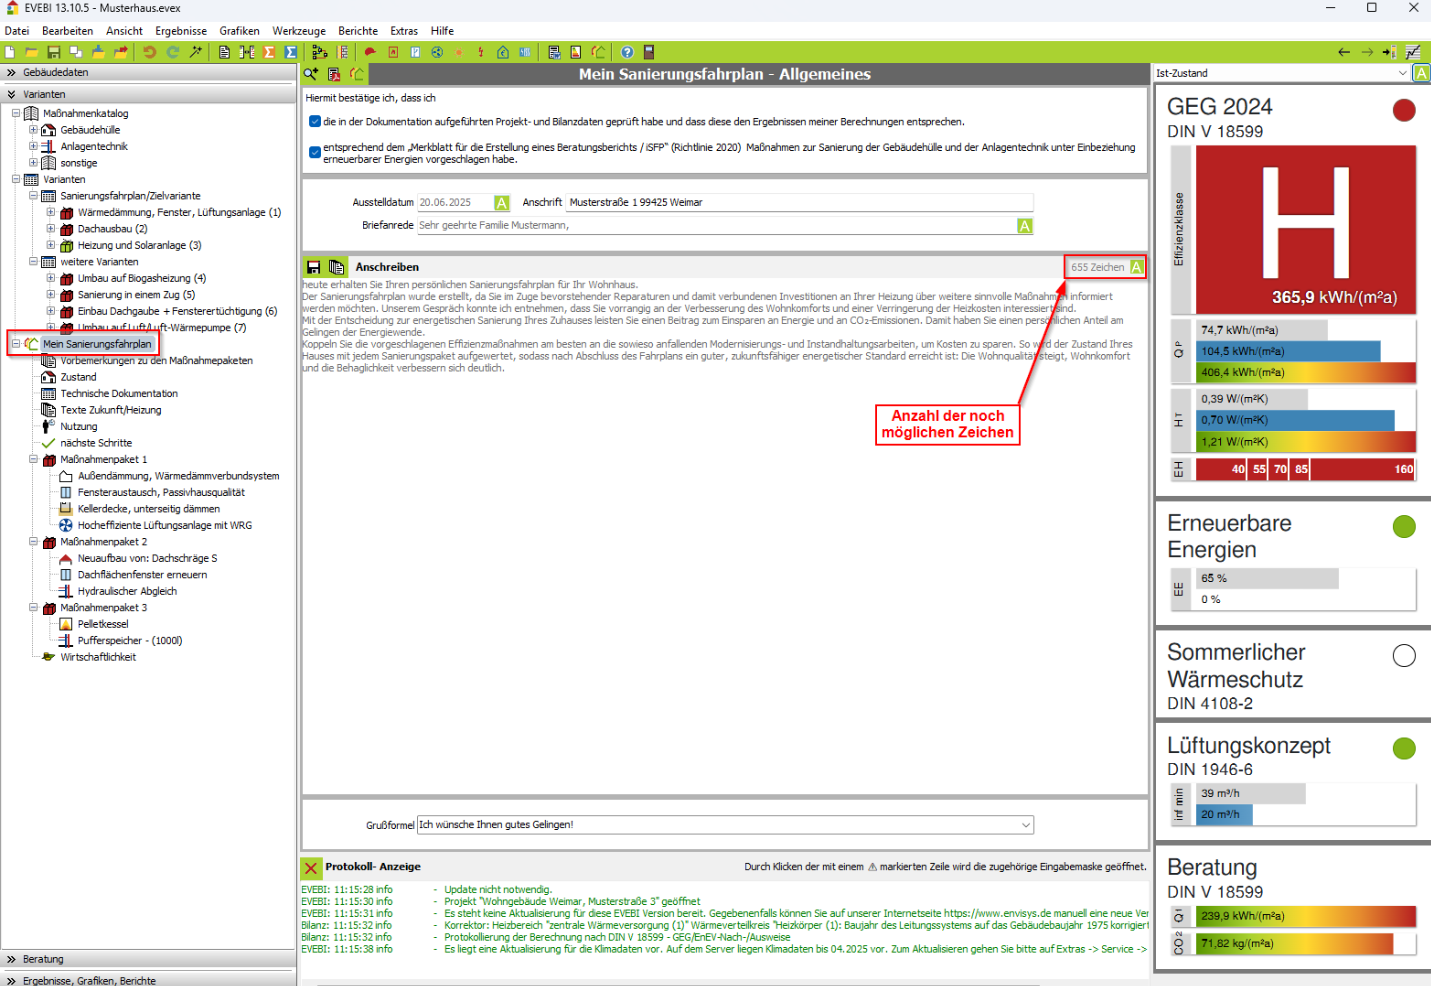Open the Werkzeuge menu
The image size is (1431, 986).
coord(299,31)
